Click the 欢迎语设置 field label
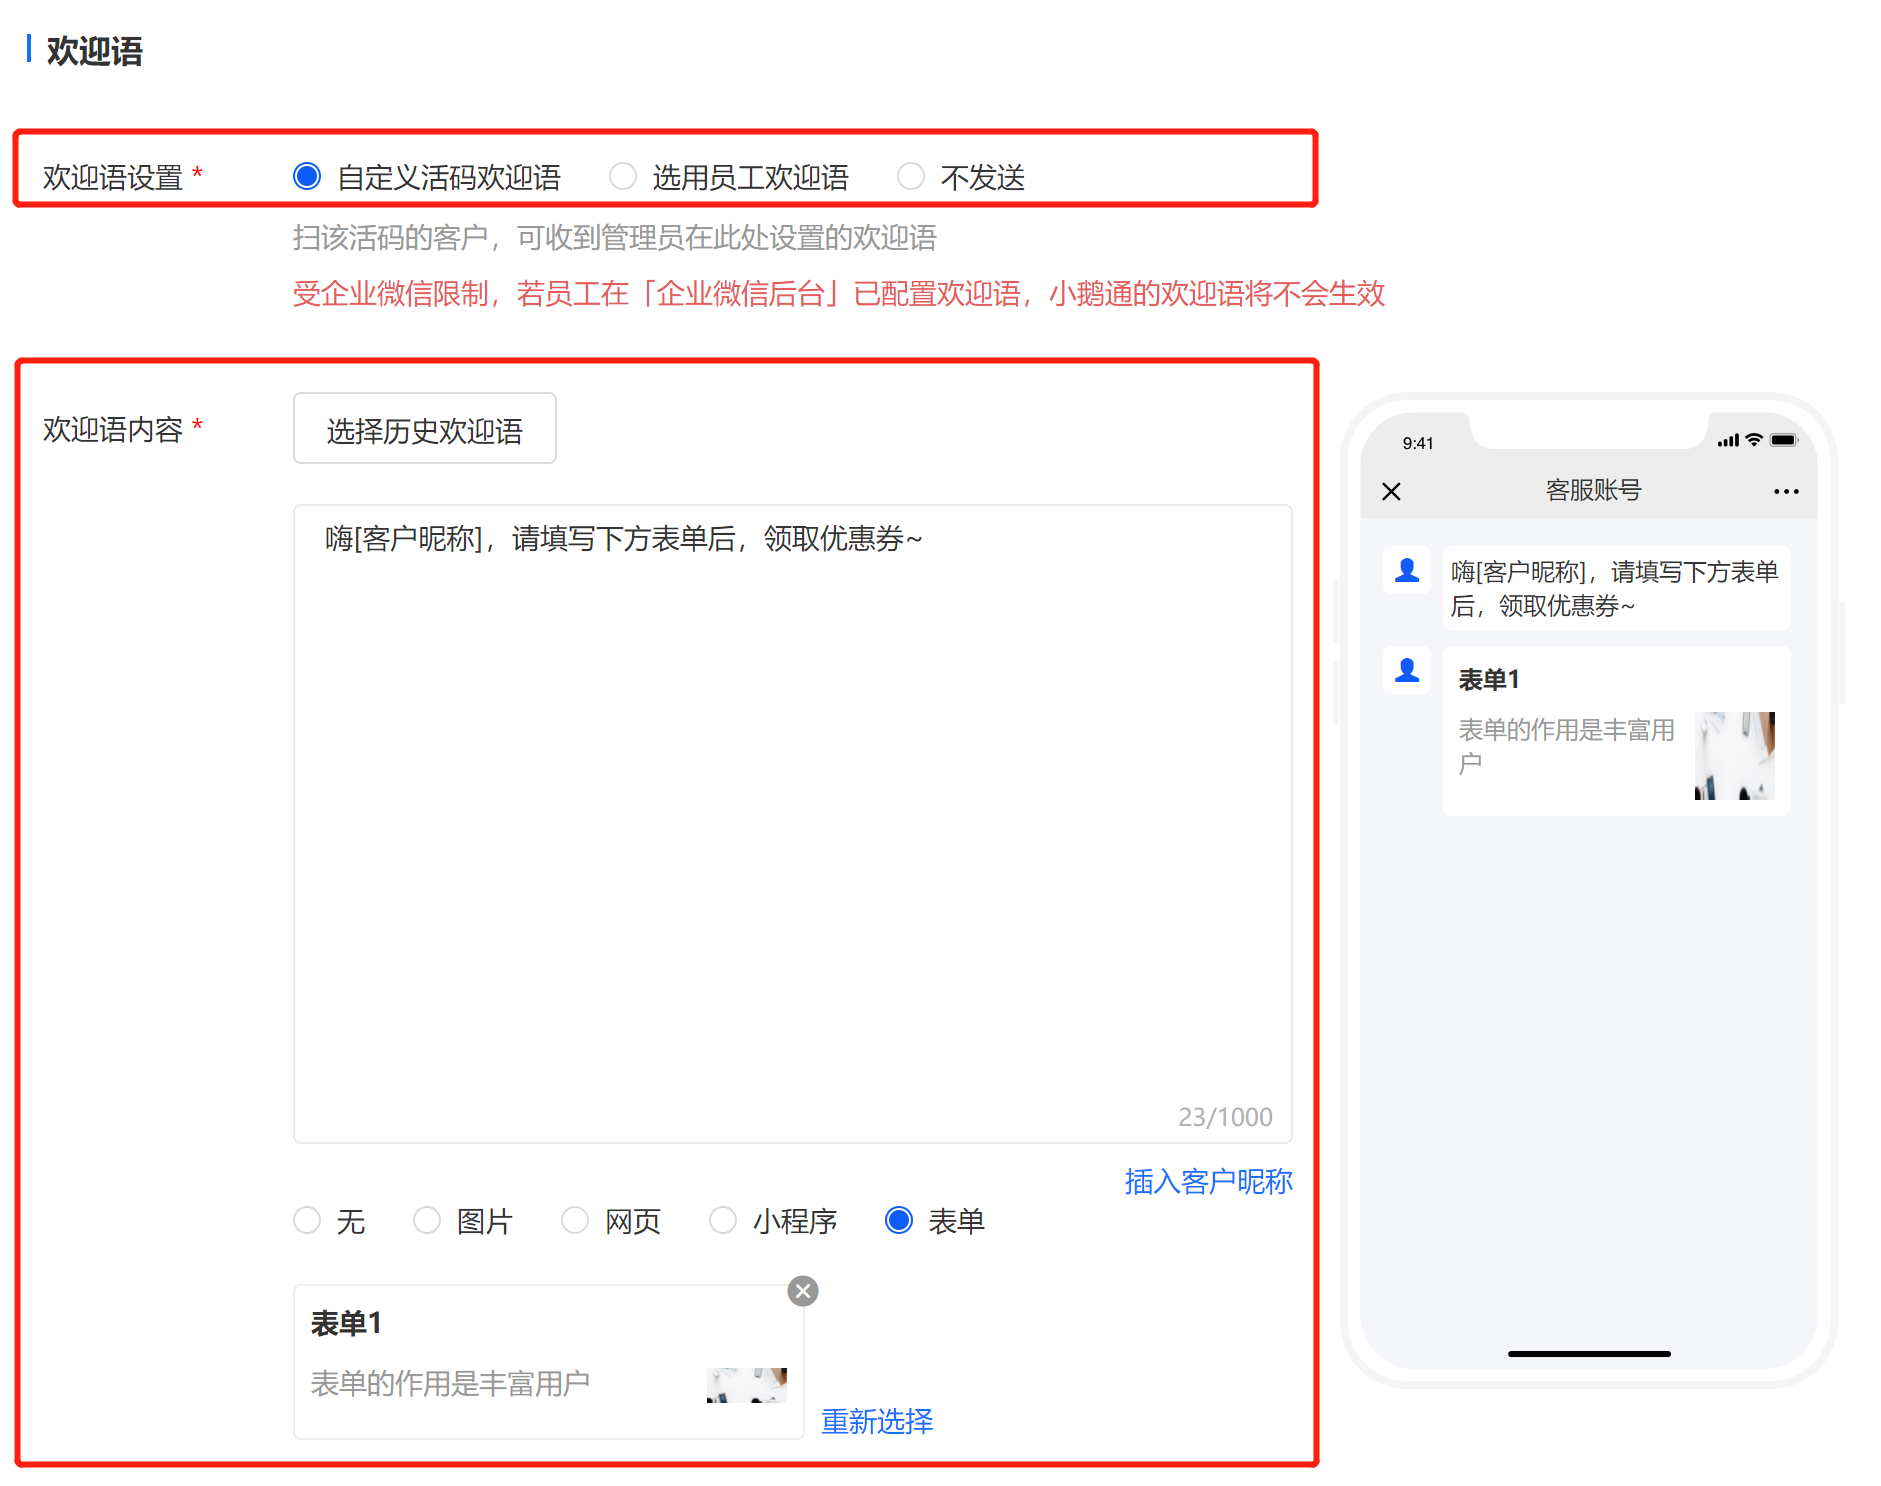The image size is (1881, 1486). click(x=113, y=178)
